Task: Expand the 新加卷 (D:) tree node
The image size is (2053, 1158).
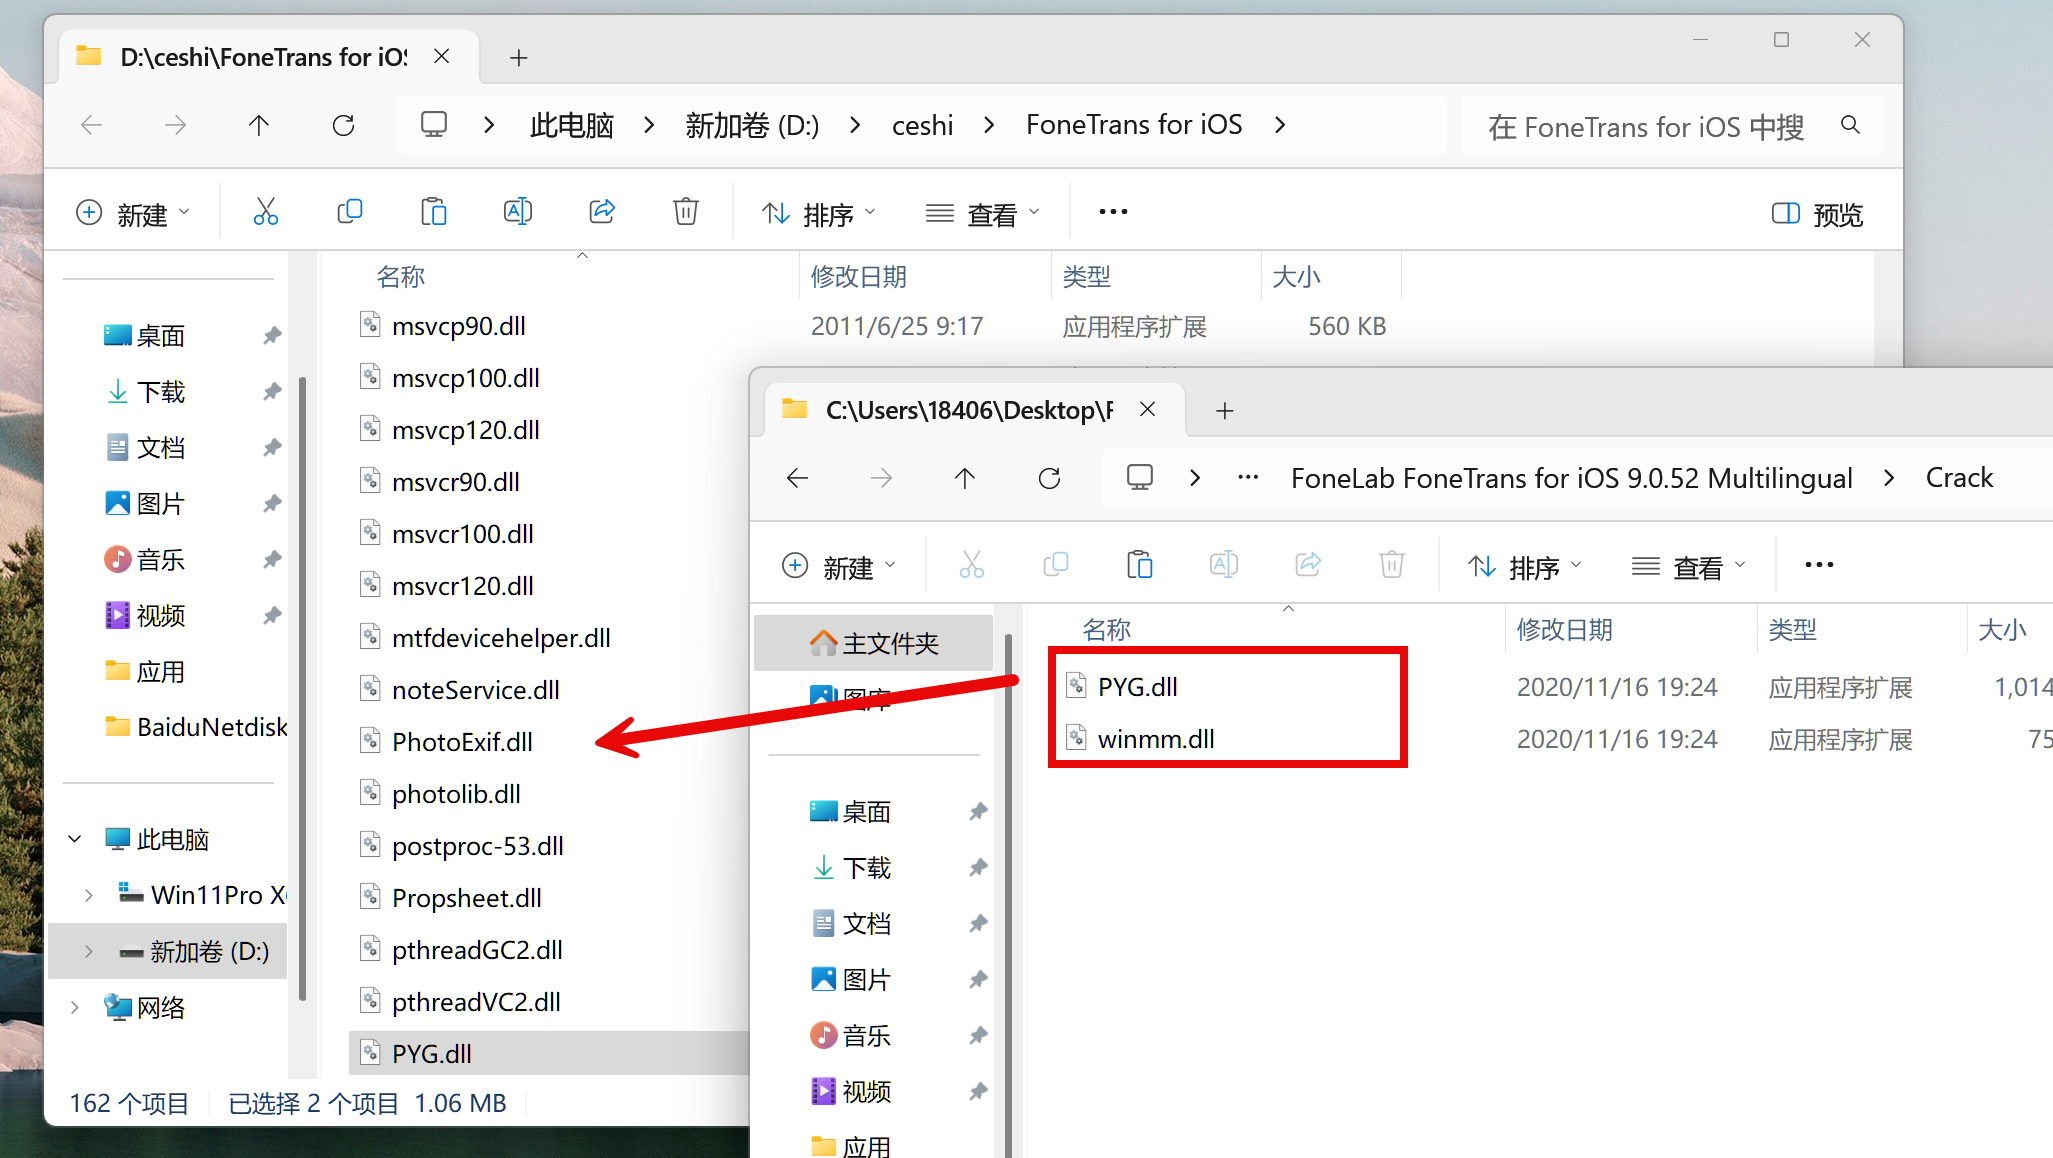Action: tap(89, 951)
